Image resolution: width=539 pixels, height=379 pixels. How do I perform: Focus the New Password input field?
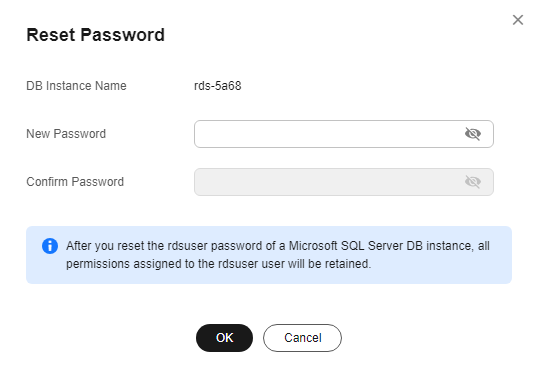click(344, 134)
